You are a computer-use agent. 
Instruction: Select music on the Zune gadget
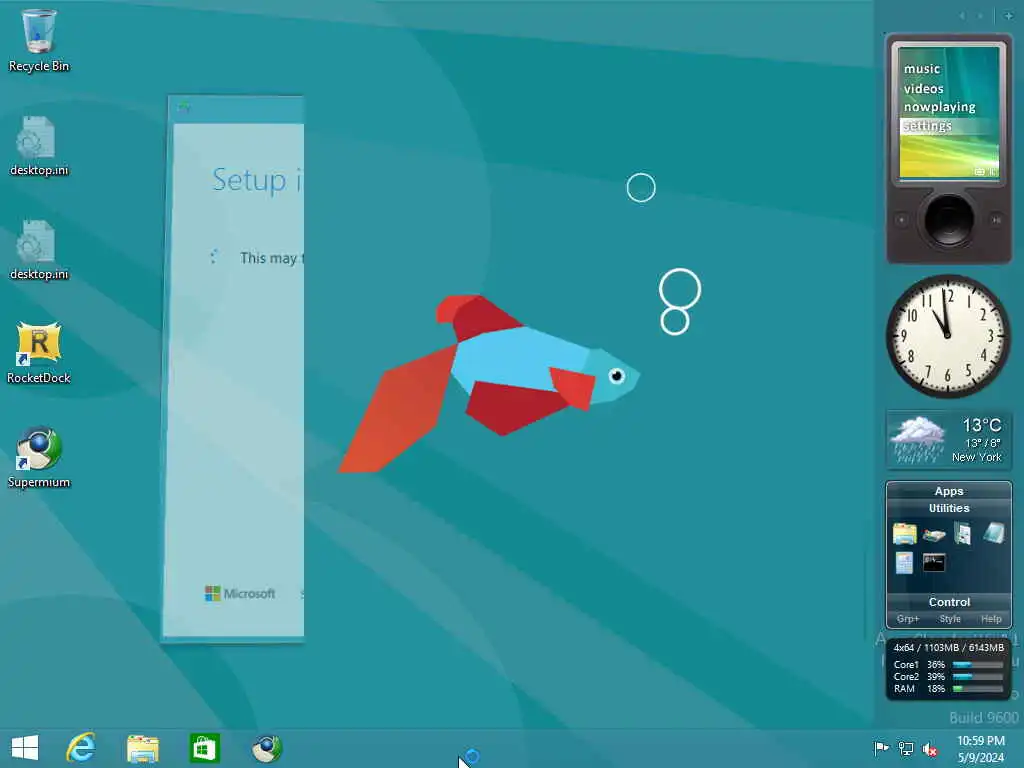coord(921,69)
